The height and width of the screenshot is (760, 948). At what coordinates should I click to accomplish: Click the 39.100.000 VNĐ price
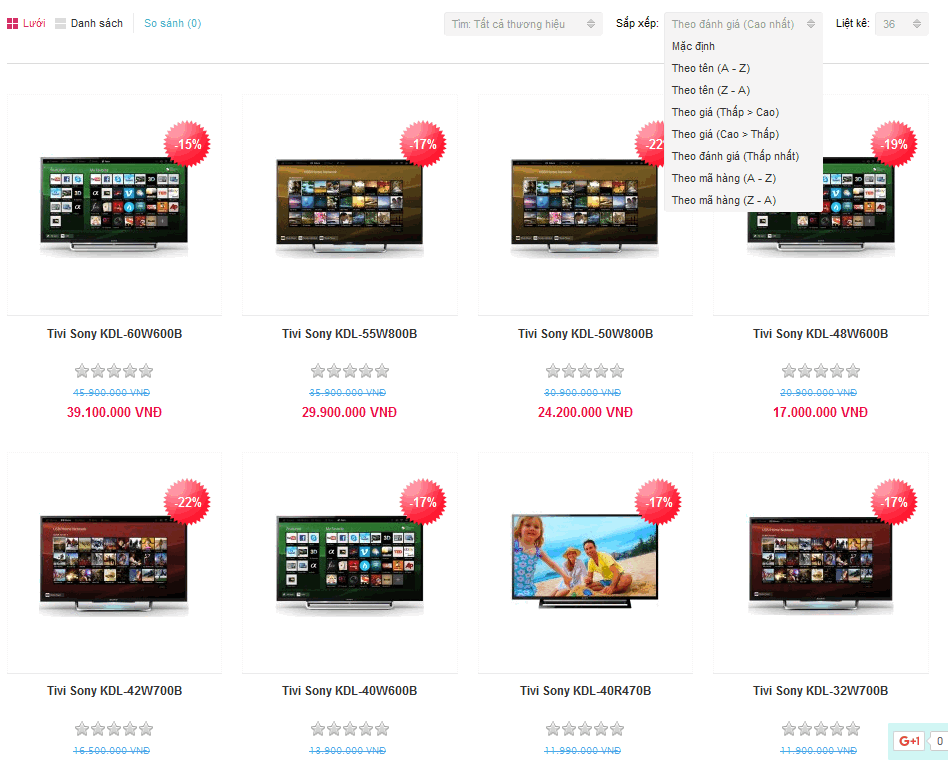point(114,412)
